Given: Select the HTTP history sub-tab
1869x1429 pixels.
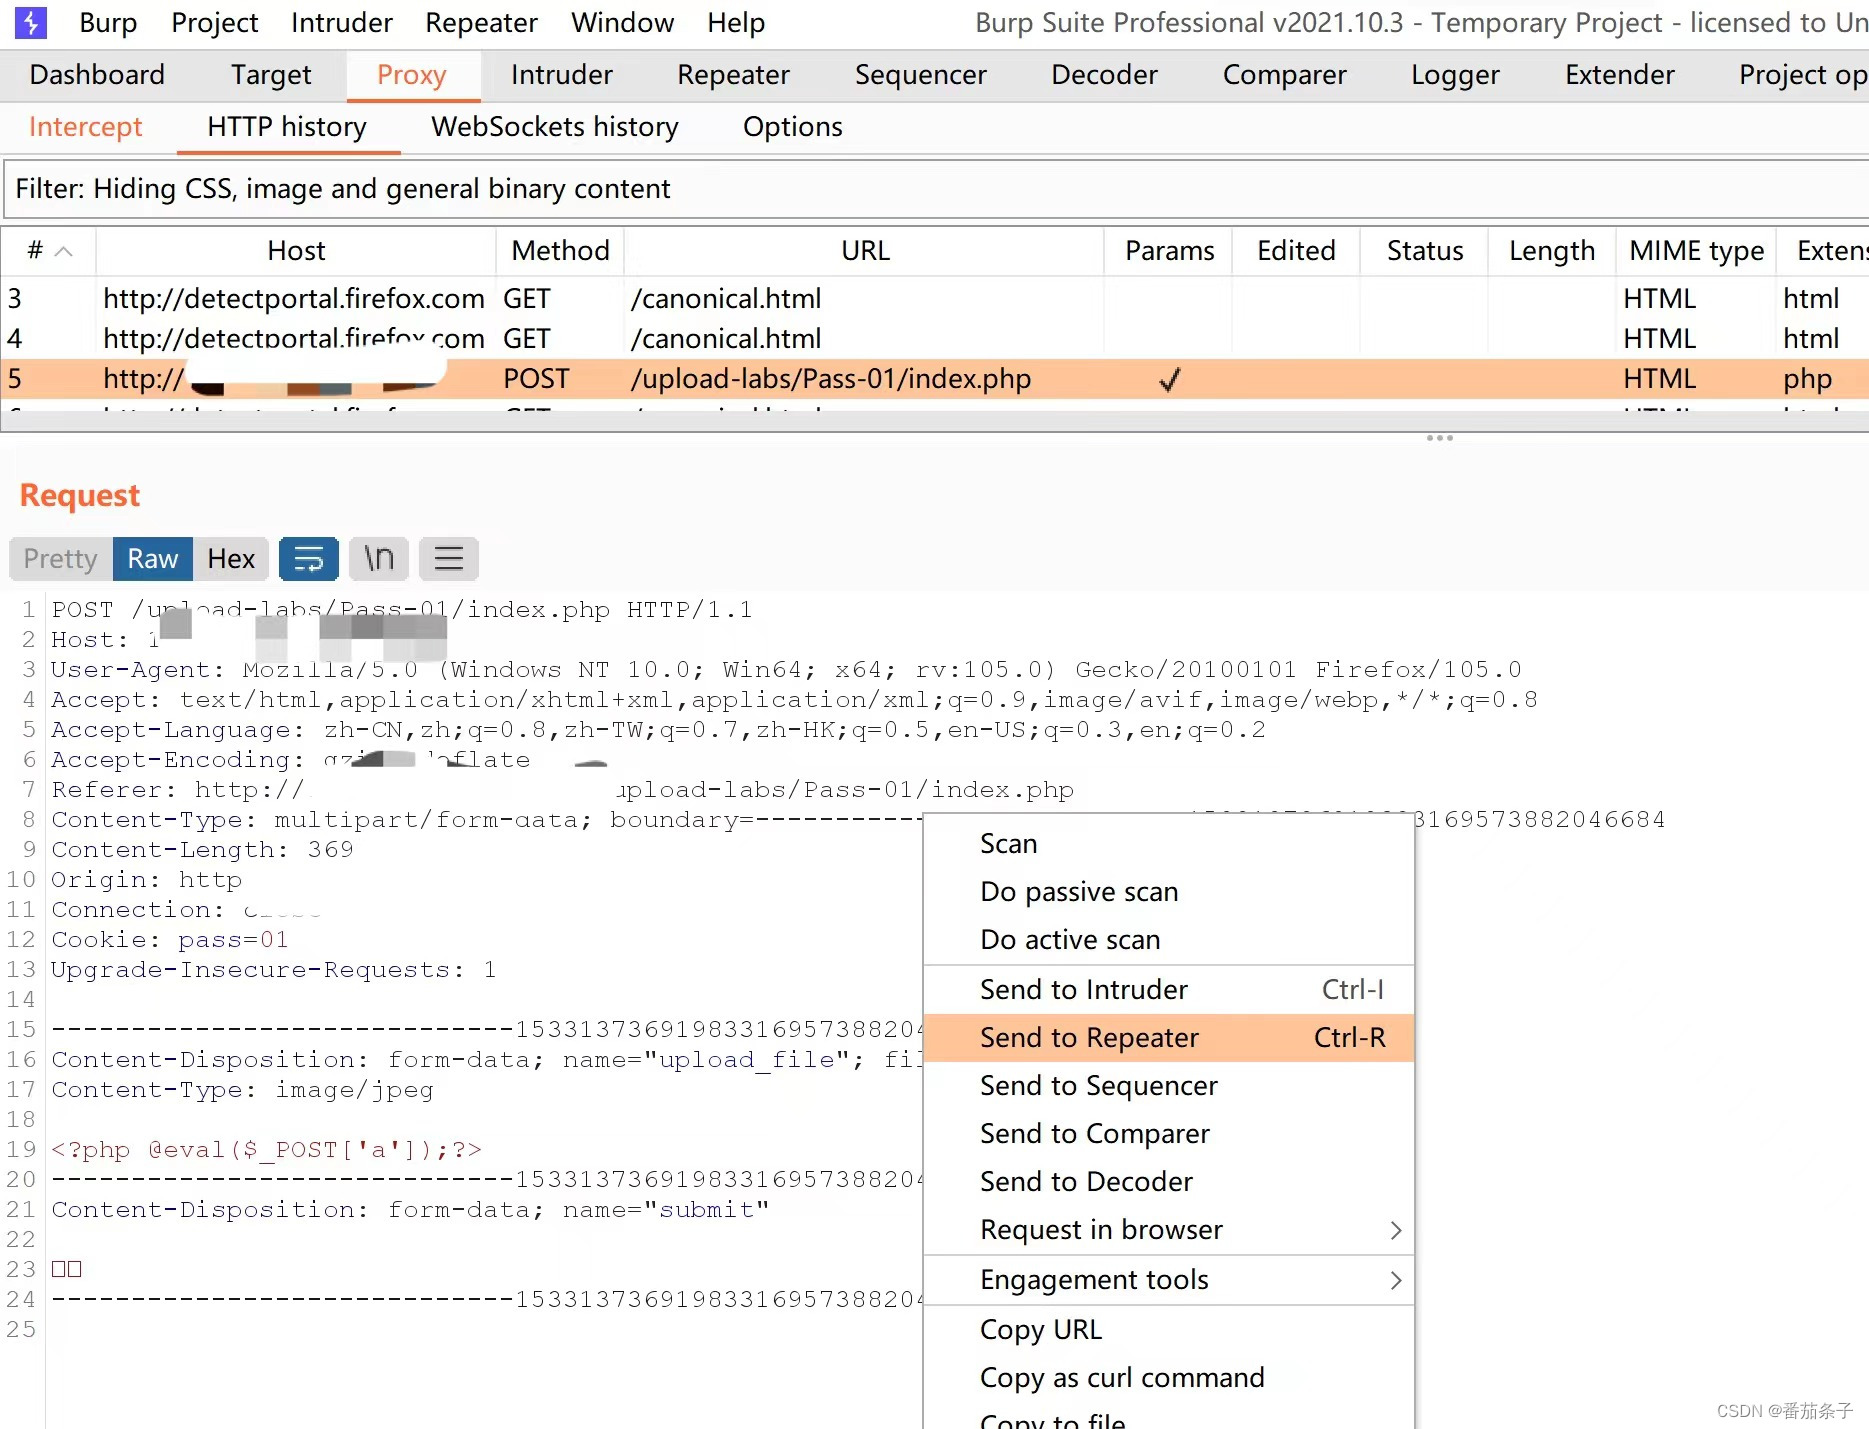Looking at the screenshot, I should pos(287,127).
